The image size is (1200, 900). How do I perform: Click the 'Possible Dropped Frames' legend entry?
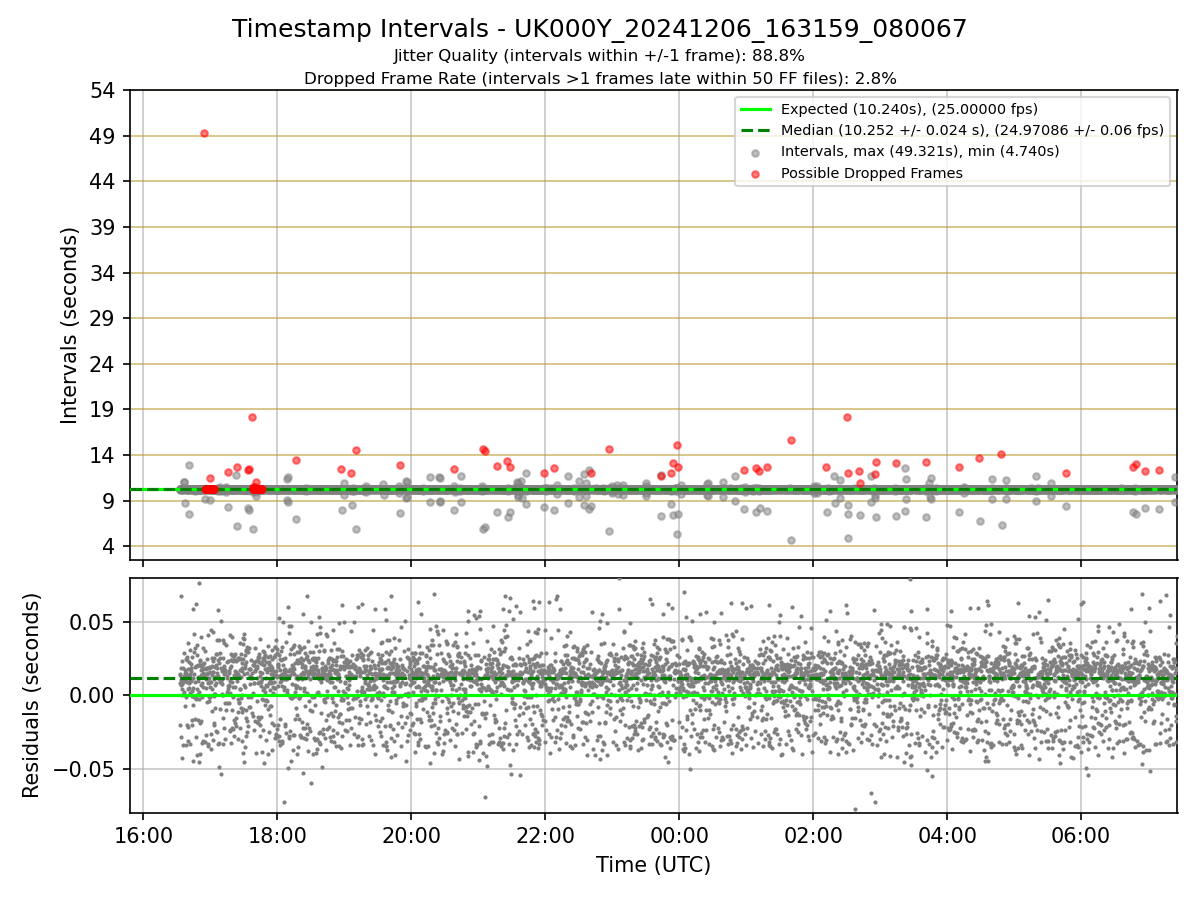point(871,173)
